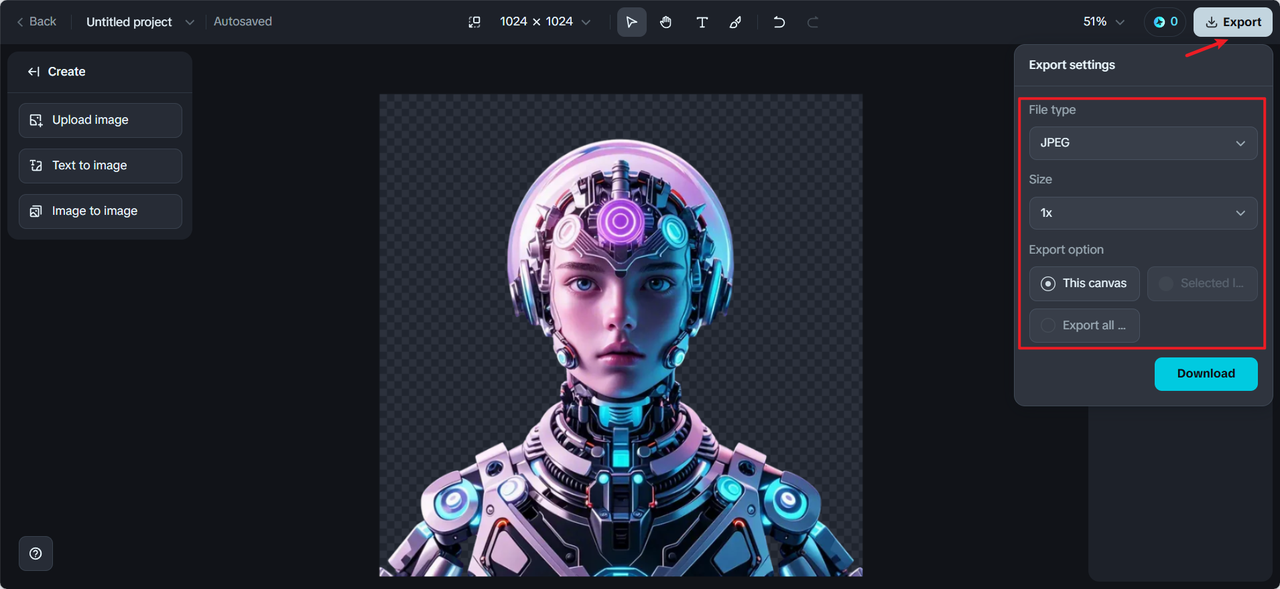The height and width of the screenshot is (589, 1280).
Task: Choose the Select arrow tool
Action: pos(632,22)
